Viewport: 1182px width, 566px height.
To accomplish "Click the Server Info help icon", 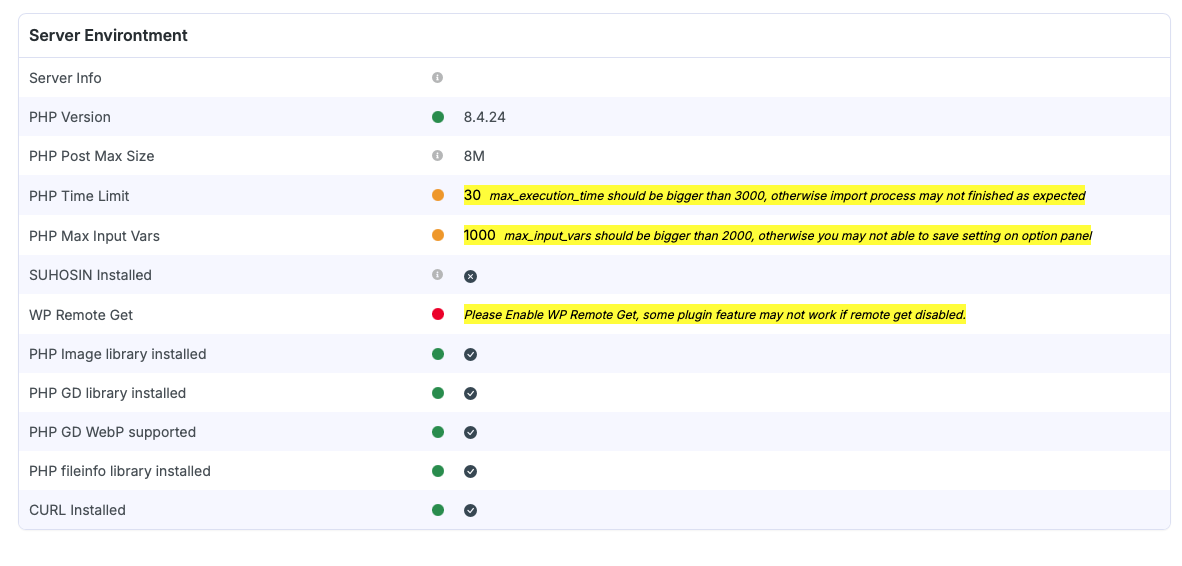I will [x=437, y=78].
